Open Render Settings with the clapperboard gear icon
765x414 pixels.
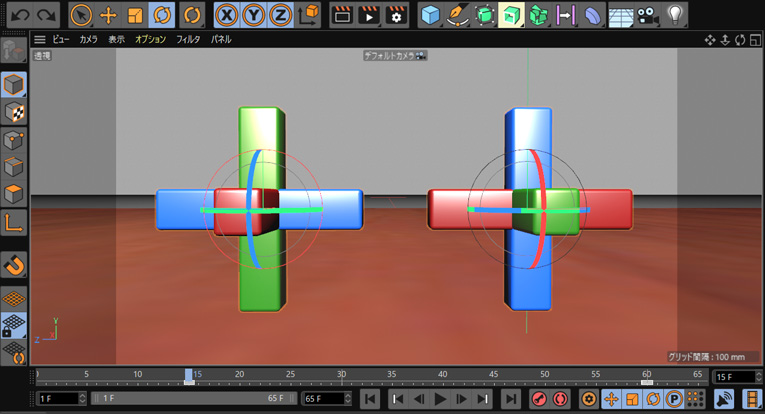click(397, 15)
